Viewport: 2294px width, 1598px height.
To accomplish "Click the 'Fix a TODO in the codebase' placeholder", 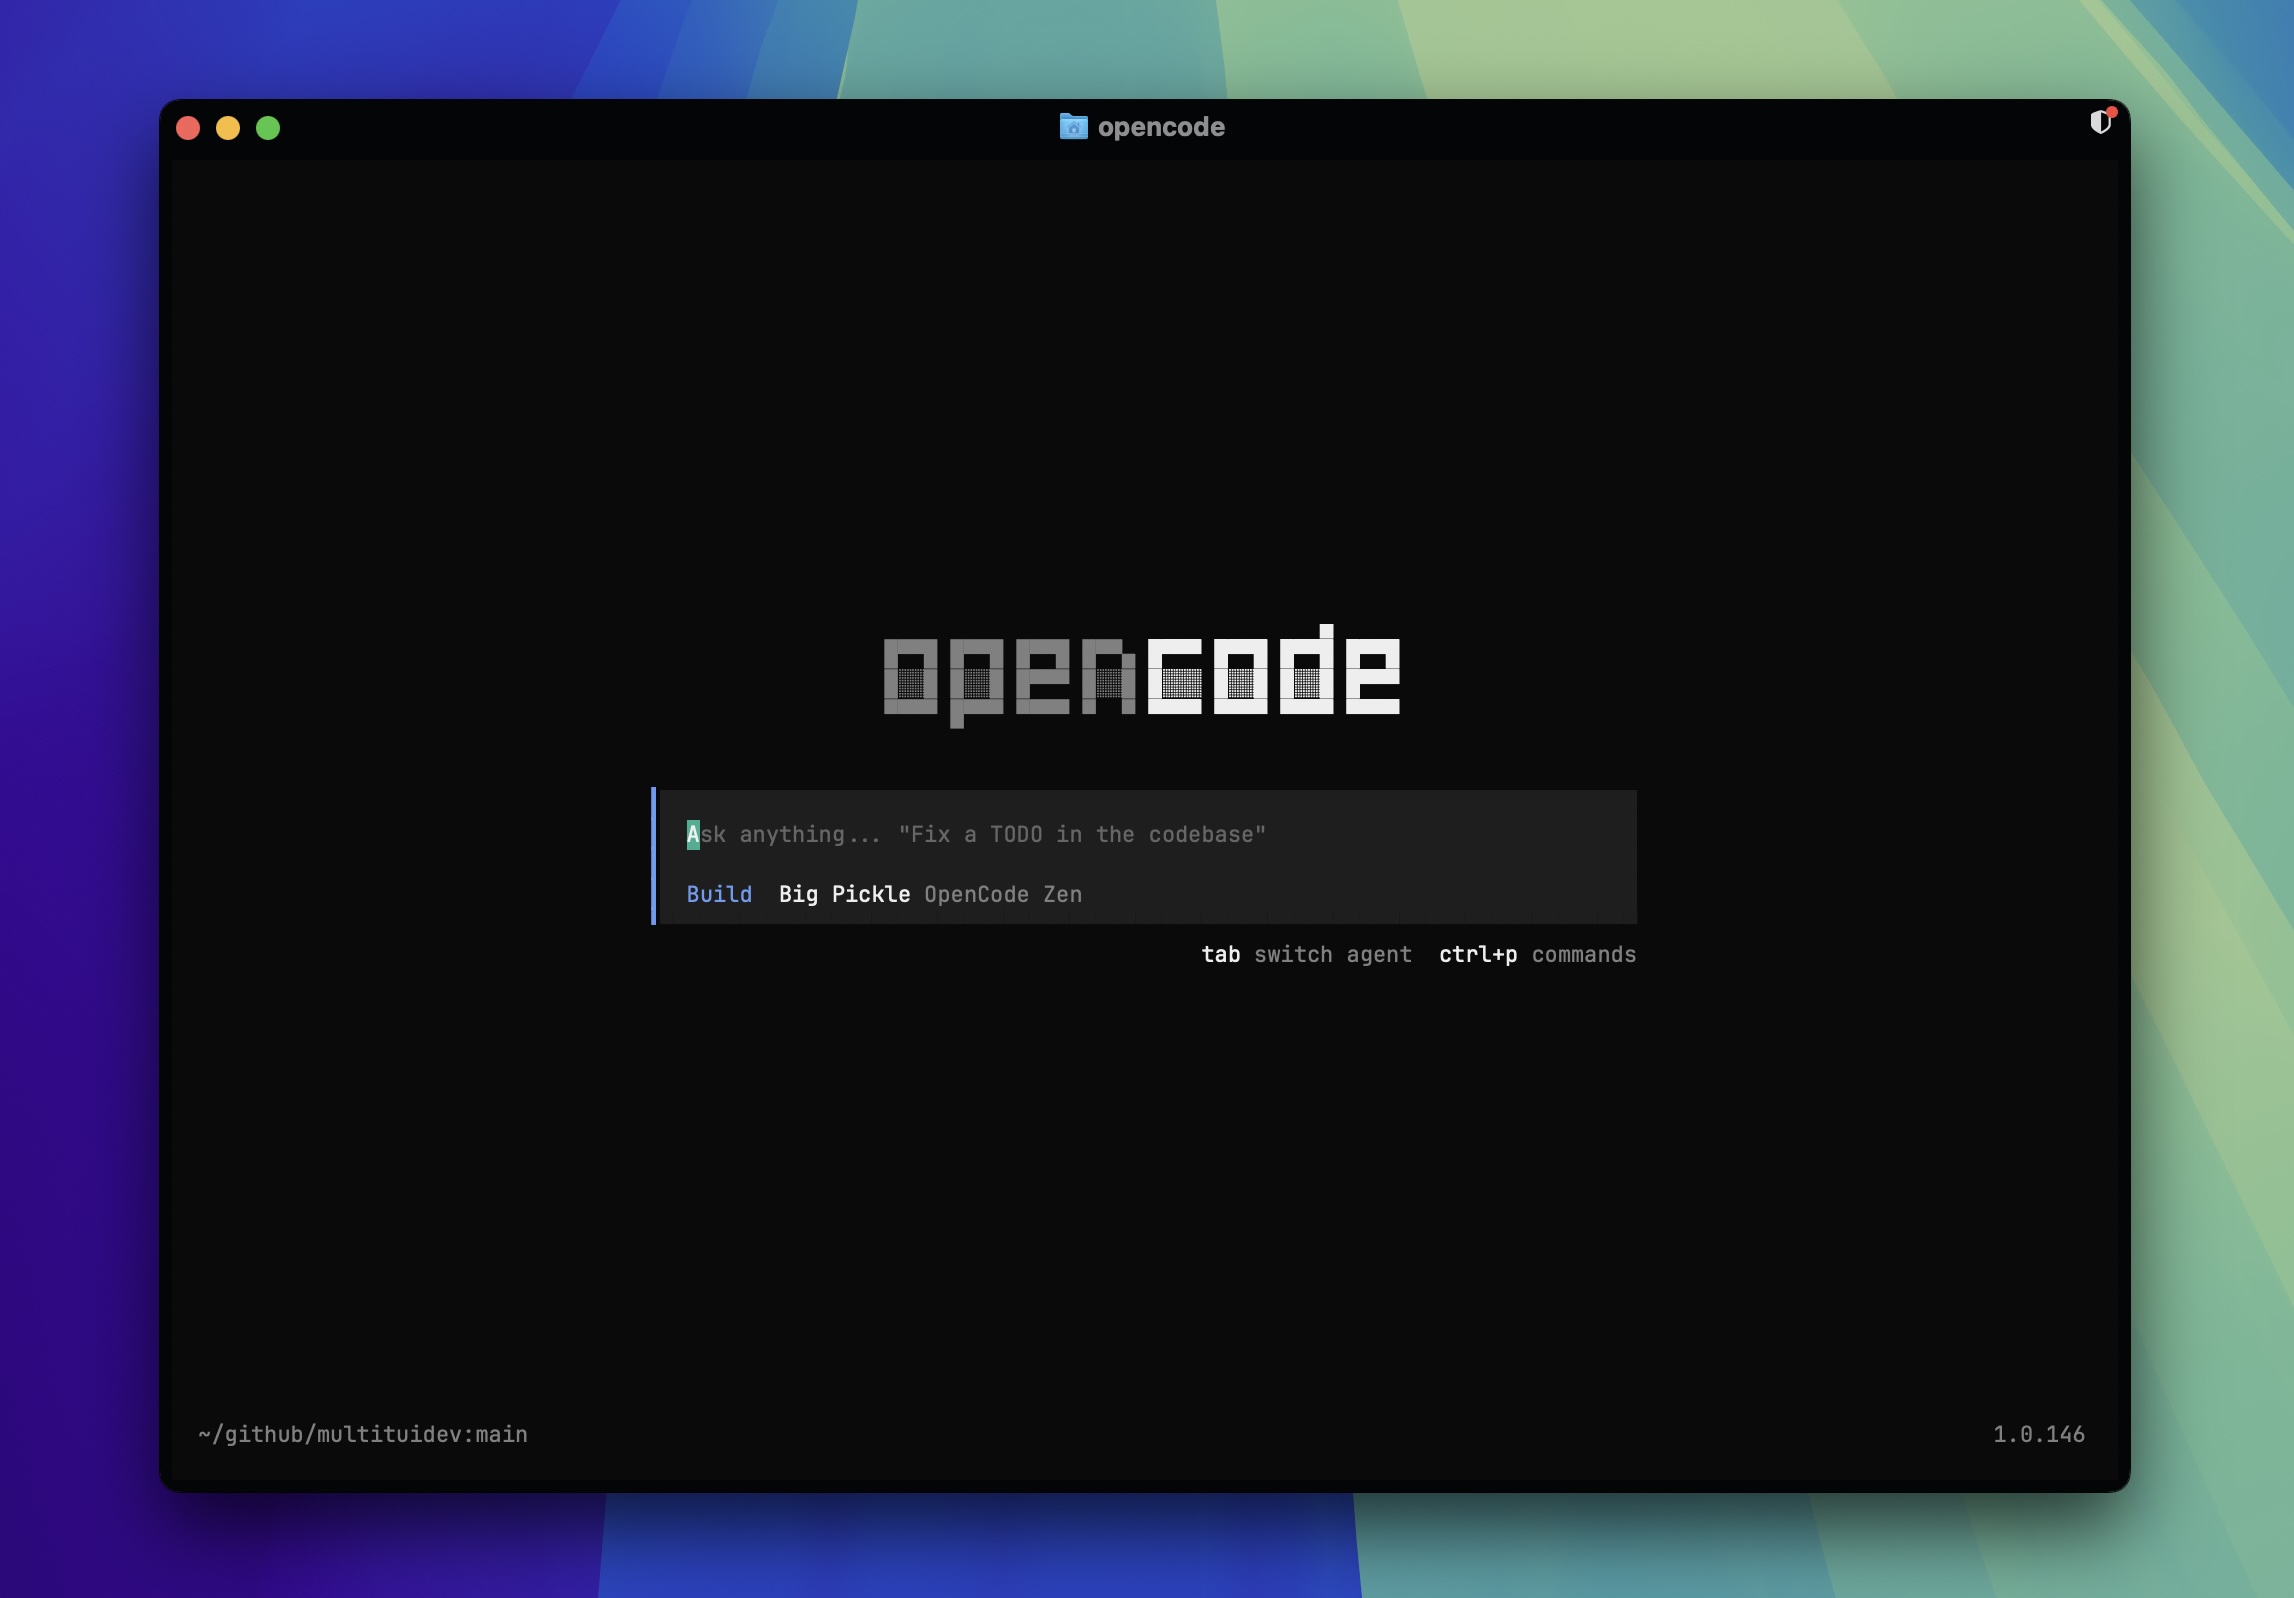I will pyautogui.click(x=1083, y=834).
